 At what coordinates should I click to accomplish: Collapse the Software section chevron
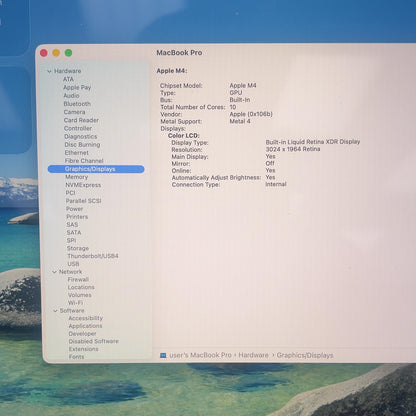coord(55,311)
